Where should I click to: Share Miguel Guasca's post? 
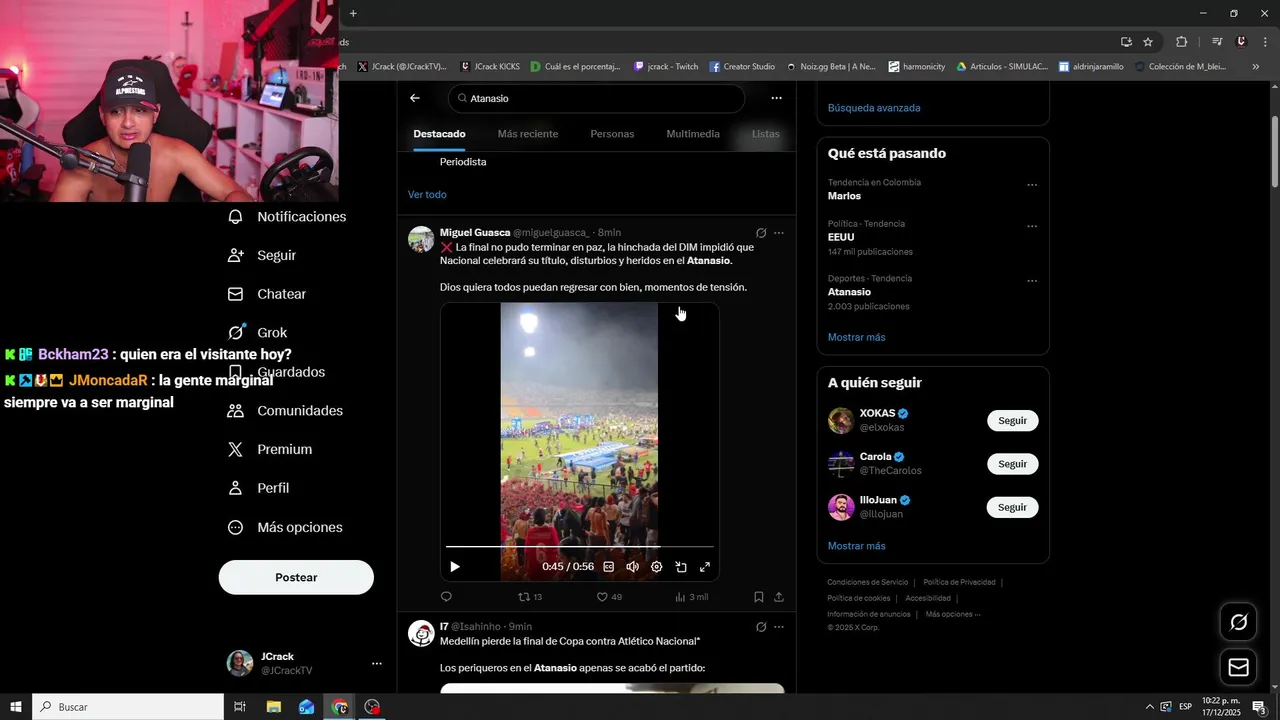pos(779,597)
